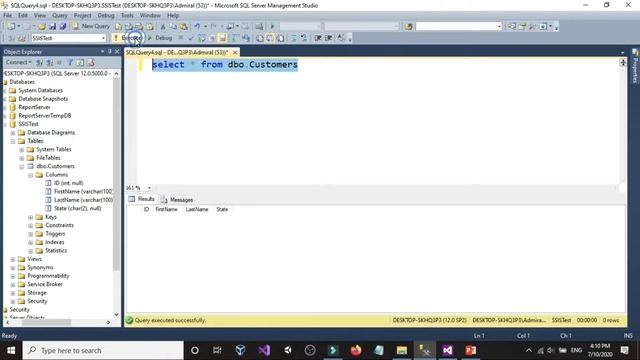Click the Parse checkmark icon
640x360 pixels.
[x=191, y=38]
